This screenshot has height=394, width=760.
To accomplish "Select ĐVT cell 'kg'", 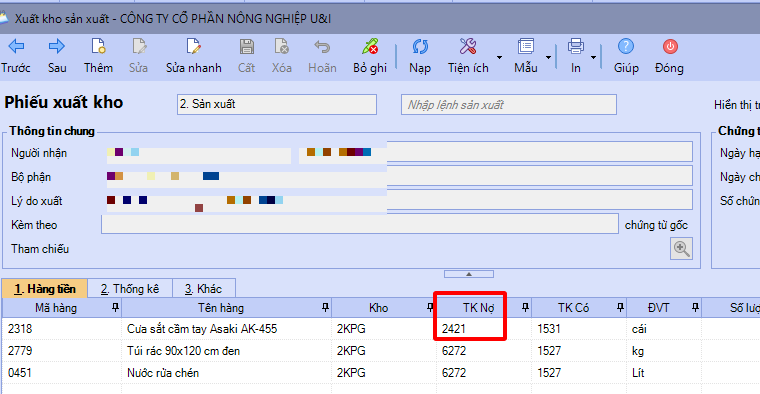I will coord(664,350).
